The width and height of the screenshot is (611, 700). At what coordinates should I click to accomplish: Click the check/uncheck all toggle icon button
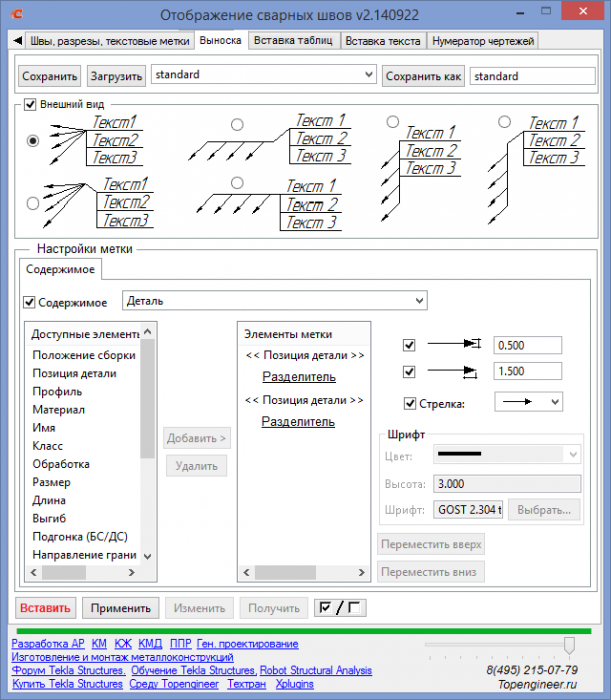point(340,608)
